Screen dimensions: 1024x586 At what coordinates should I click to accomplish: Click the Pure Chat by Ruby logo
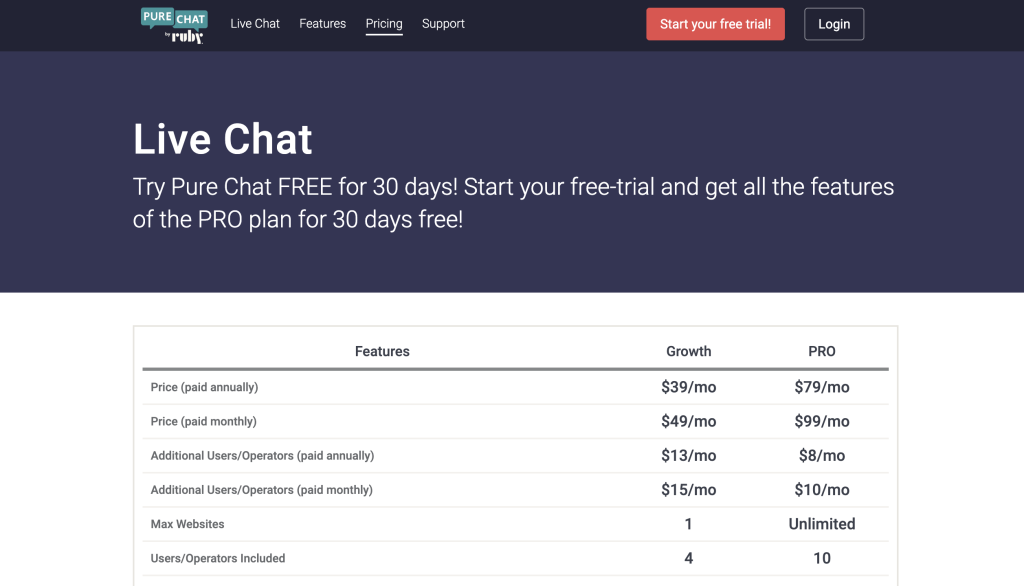click(174, 25)
